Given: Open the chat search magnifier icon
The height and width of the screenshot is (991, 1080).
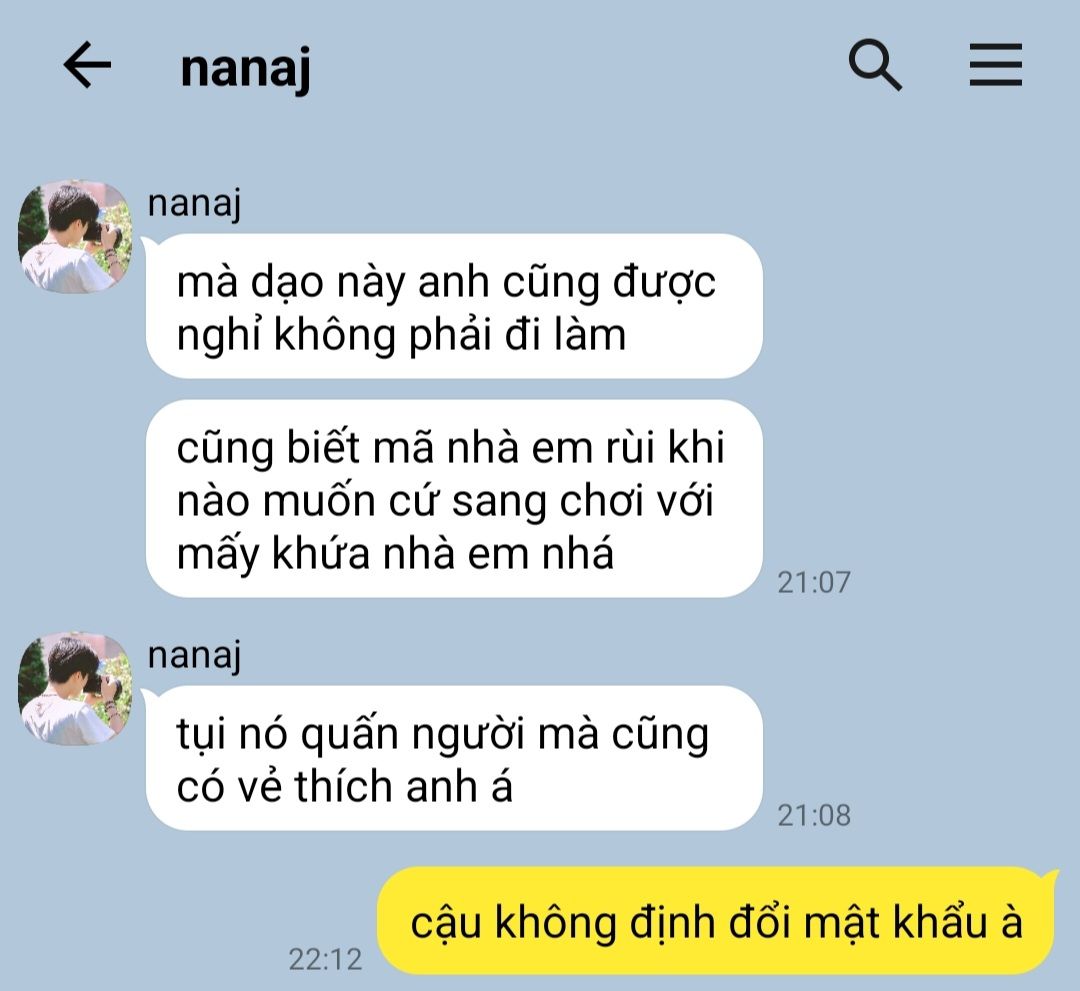Looking at the screenshot, I should click(875, 65).
